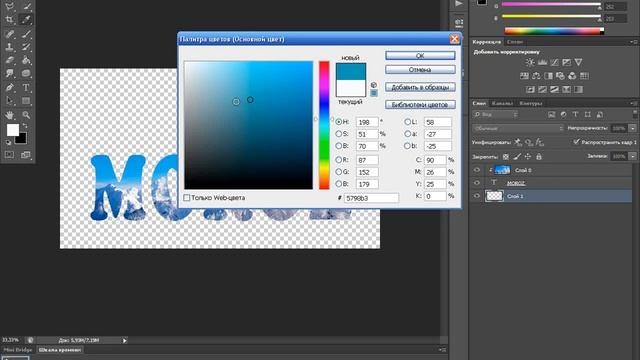This screenshot has width=640, height=360.
Task: Click OK in the color picker
Action: tap(420, 56)
